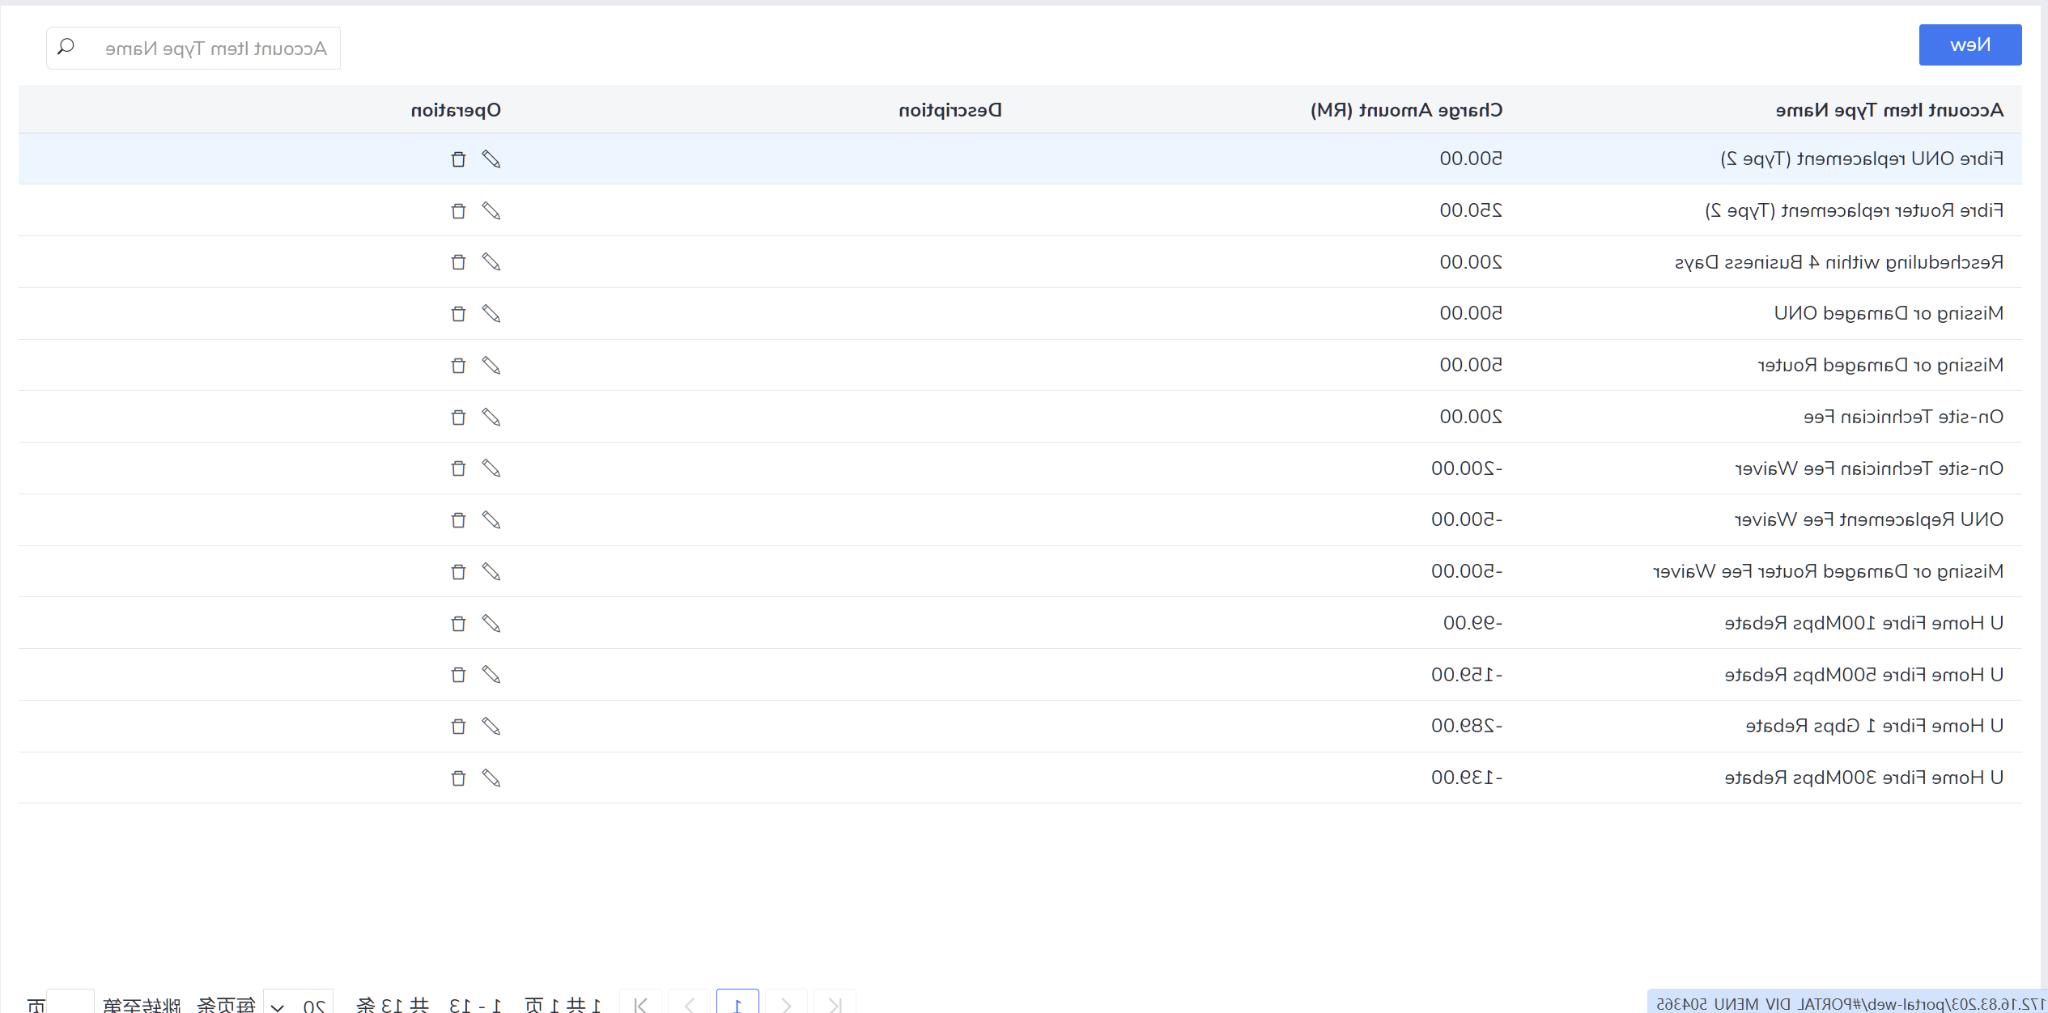Screen dimensions: 2048x1013
Task: Edit Missing or Damaged Router Fee Waiver
Action: point(491,572)
